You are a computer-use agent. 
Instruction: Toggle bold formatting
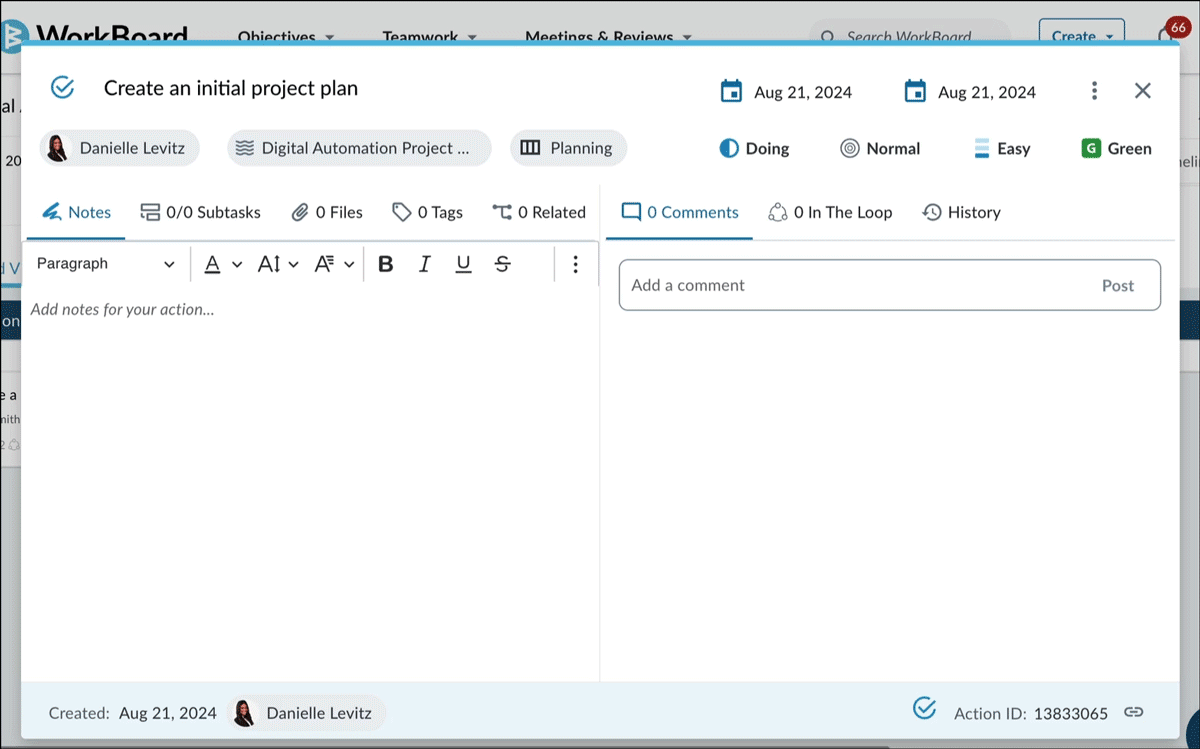point(386,264)
